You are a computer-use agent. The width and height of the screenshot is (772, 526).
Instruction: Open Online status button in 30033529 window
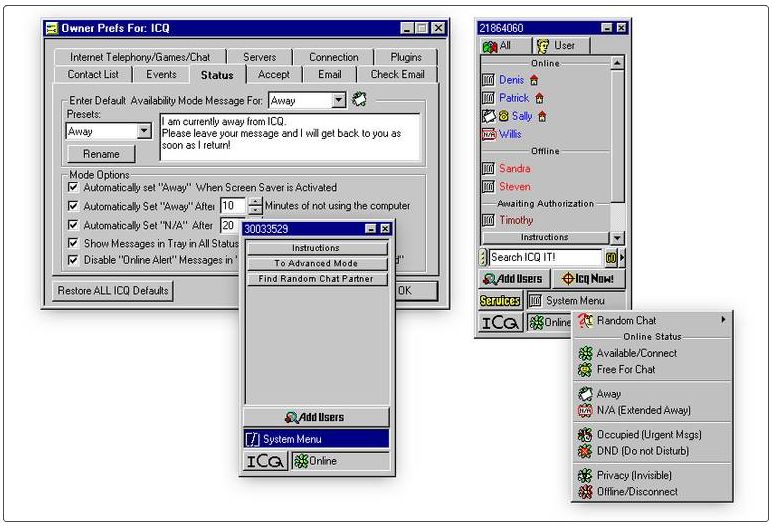tap(340, 461)
